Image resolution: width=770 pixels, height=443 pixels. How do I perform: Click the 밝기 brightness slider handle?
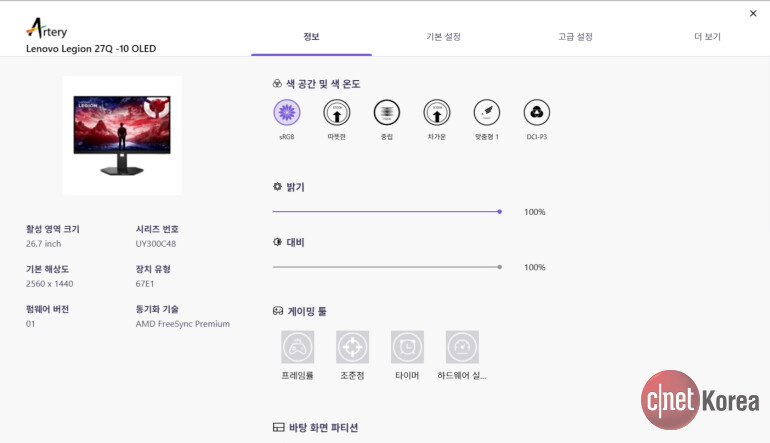(x=499, y=212)
